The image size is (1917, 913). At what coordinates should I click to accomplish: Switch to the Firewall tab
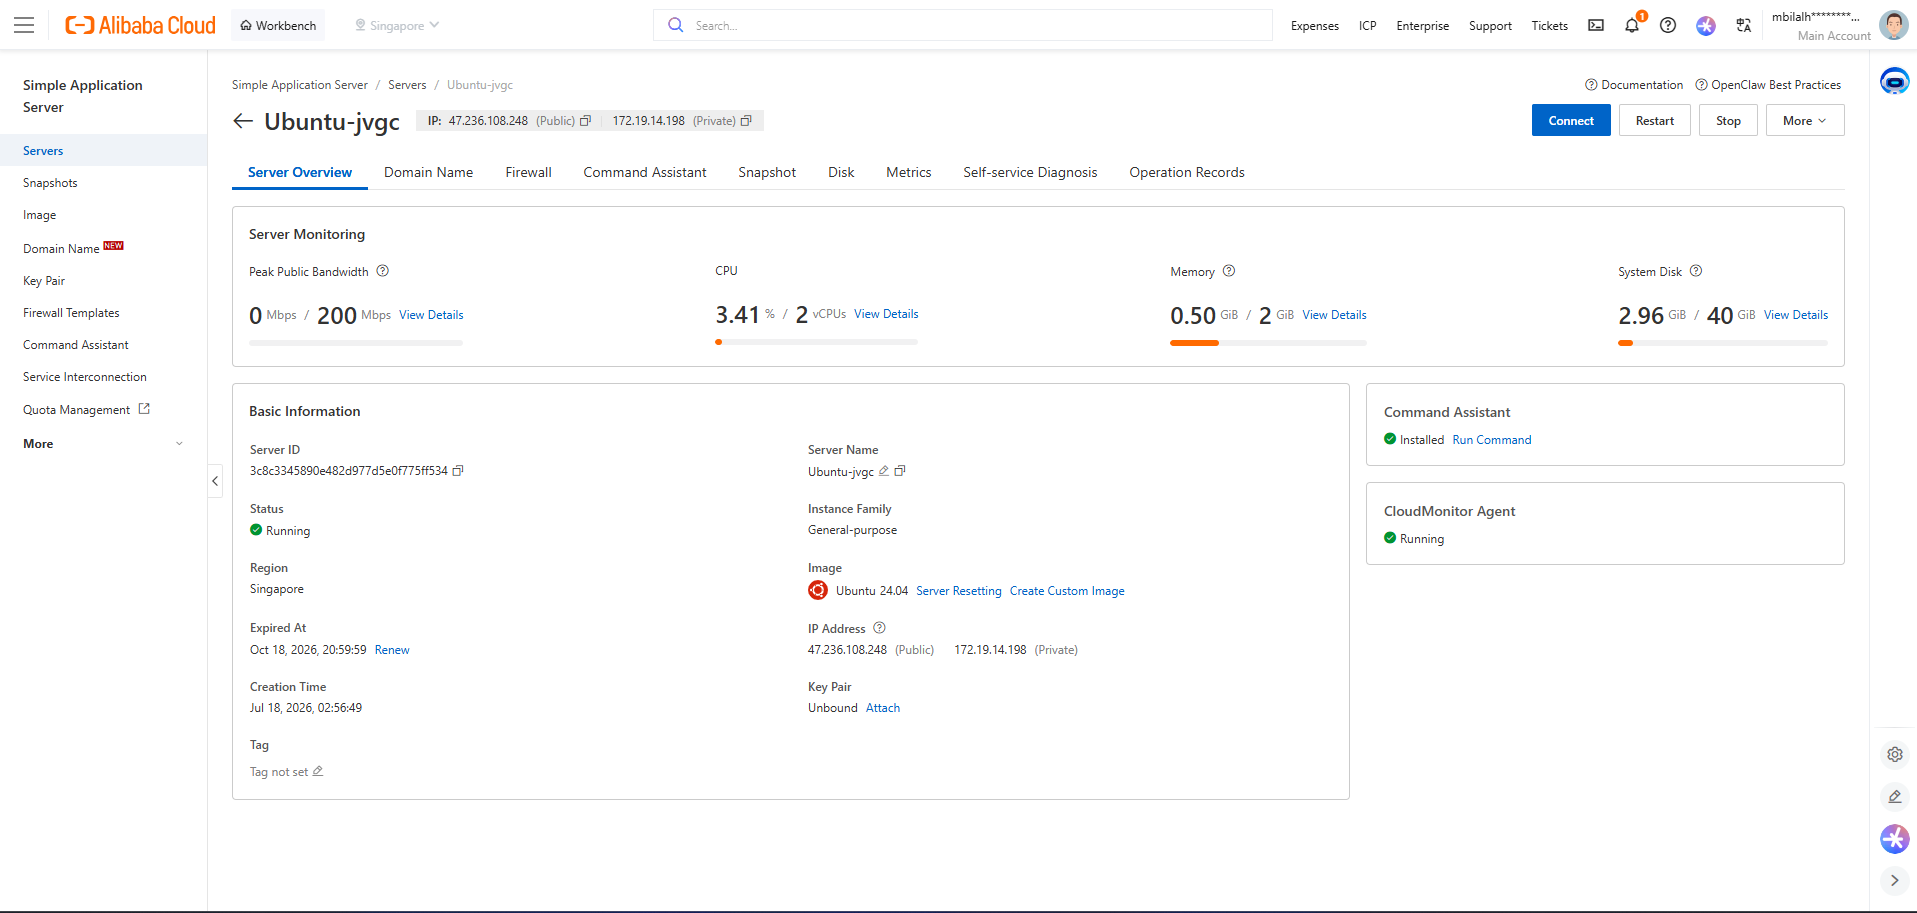pyautogui.click(x=529, y=173)
